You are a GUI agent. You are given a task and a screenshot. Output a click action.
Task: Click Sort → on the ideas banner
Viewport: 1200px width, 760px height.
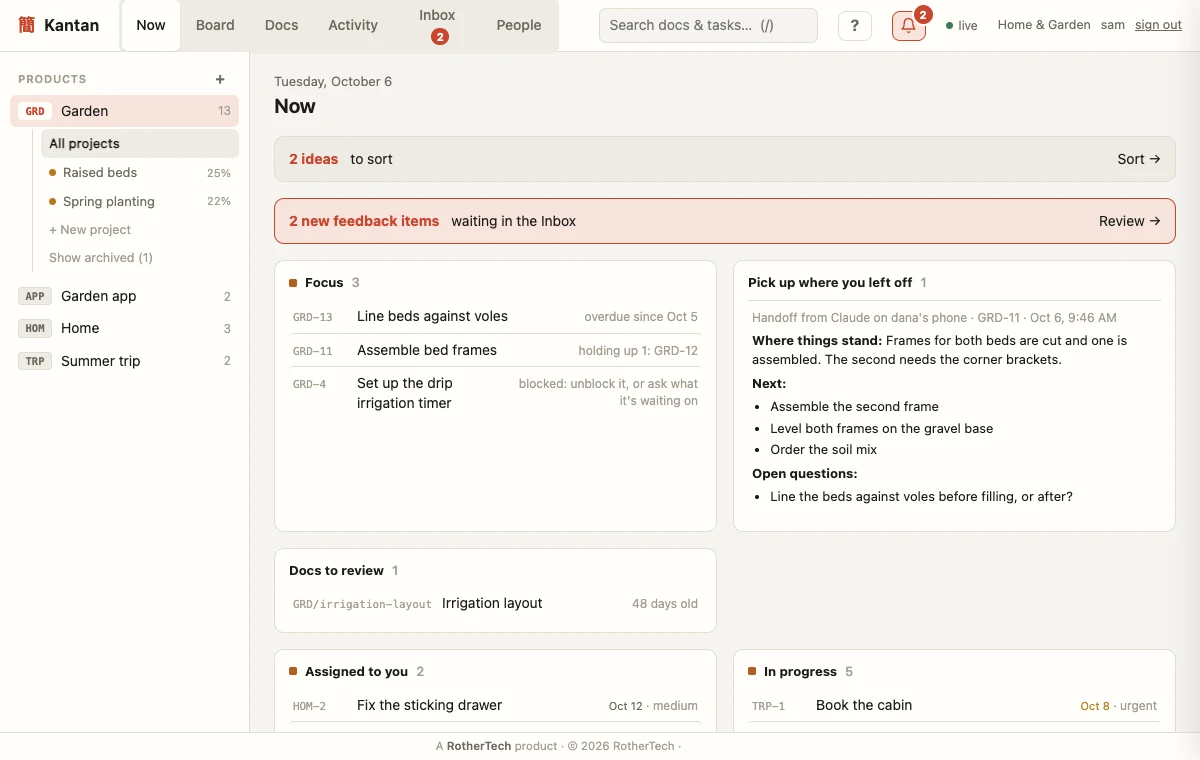(1139, 159)
